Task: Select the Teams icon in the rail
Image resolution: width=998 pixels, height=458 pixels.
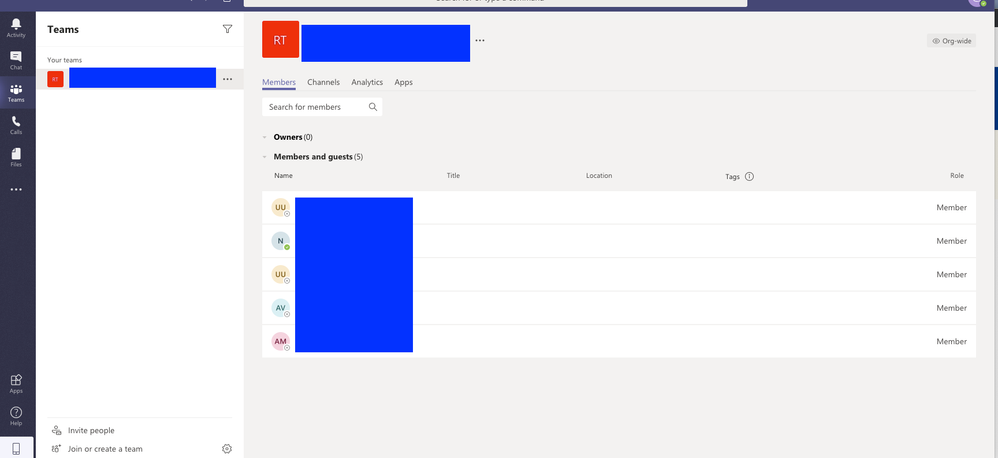Action: click(x=16, y=93)
